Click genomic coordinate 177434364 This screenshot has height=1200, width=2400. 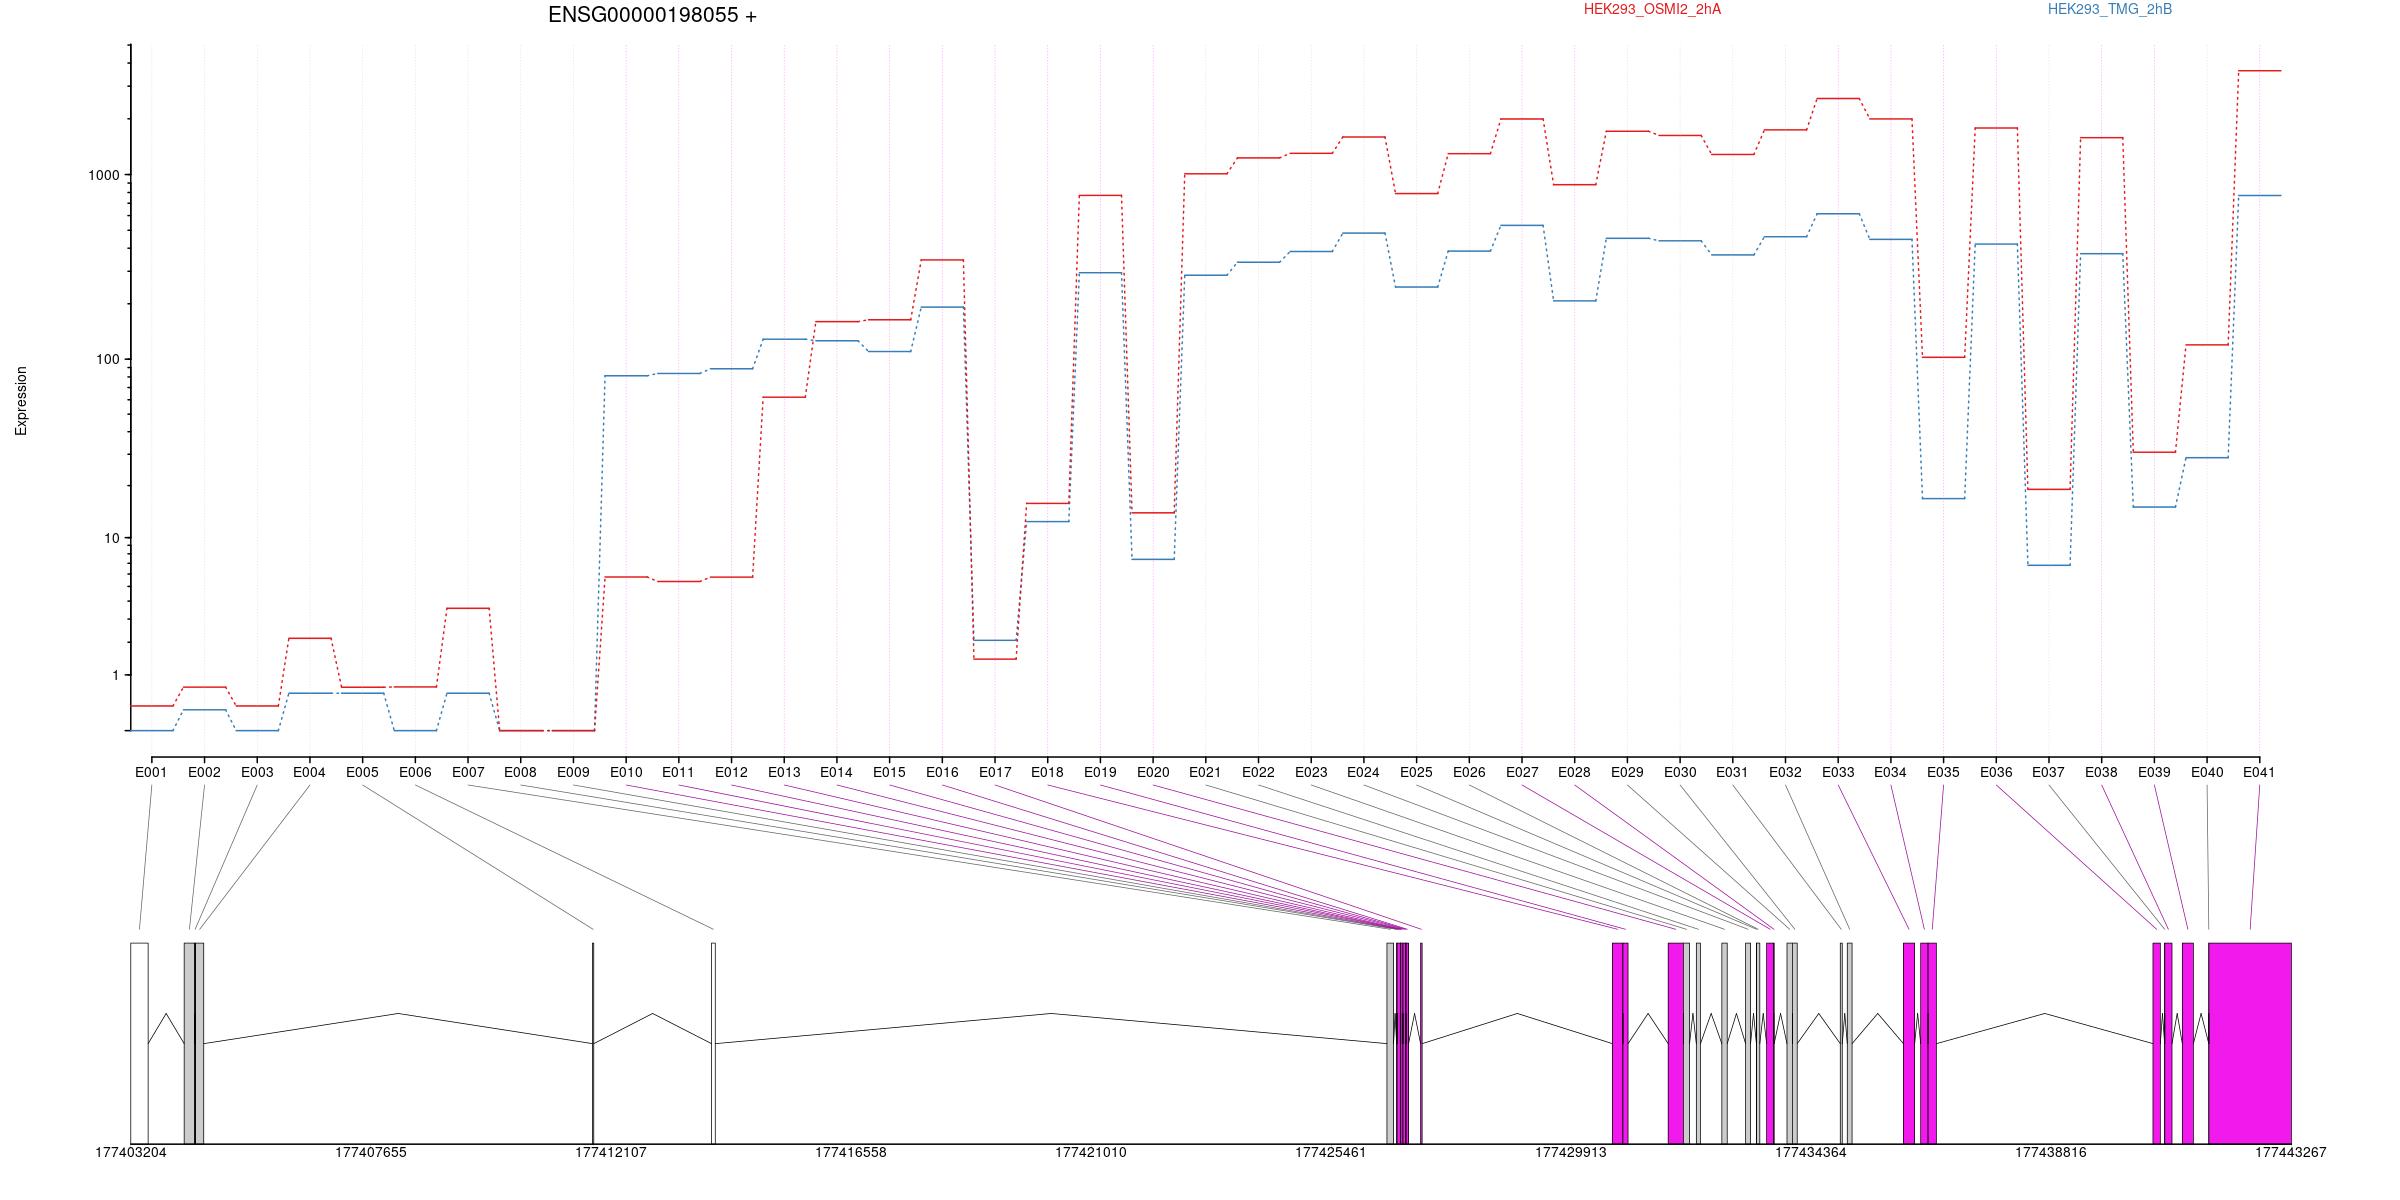coord(1811,1153)
